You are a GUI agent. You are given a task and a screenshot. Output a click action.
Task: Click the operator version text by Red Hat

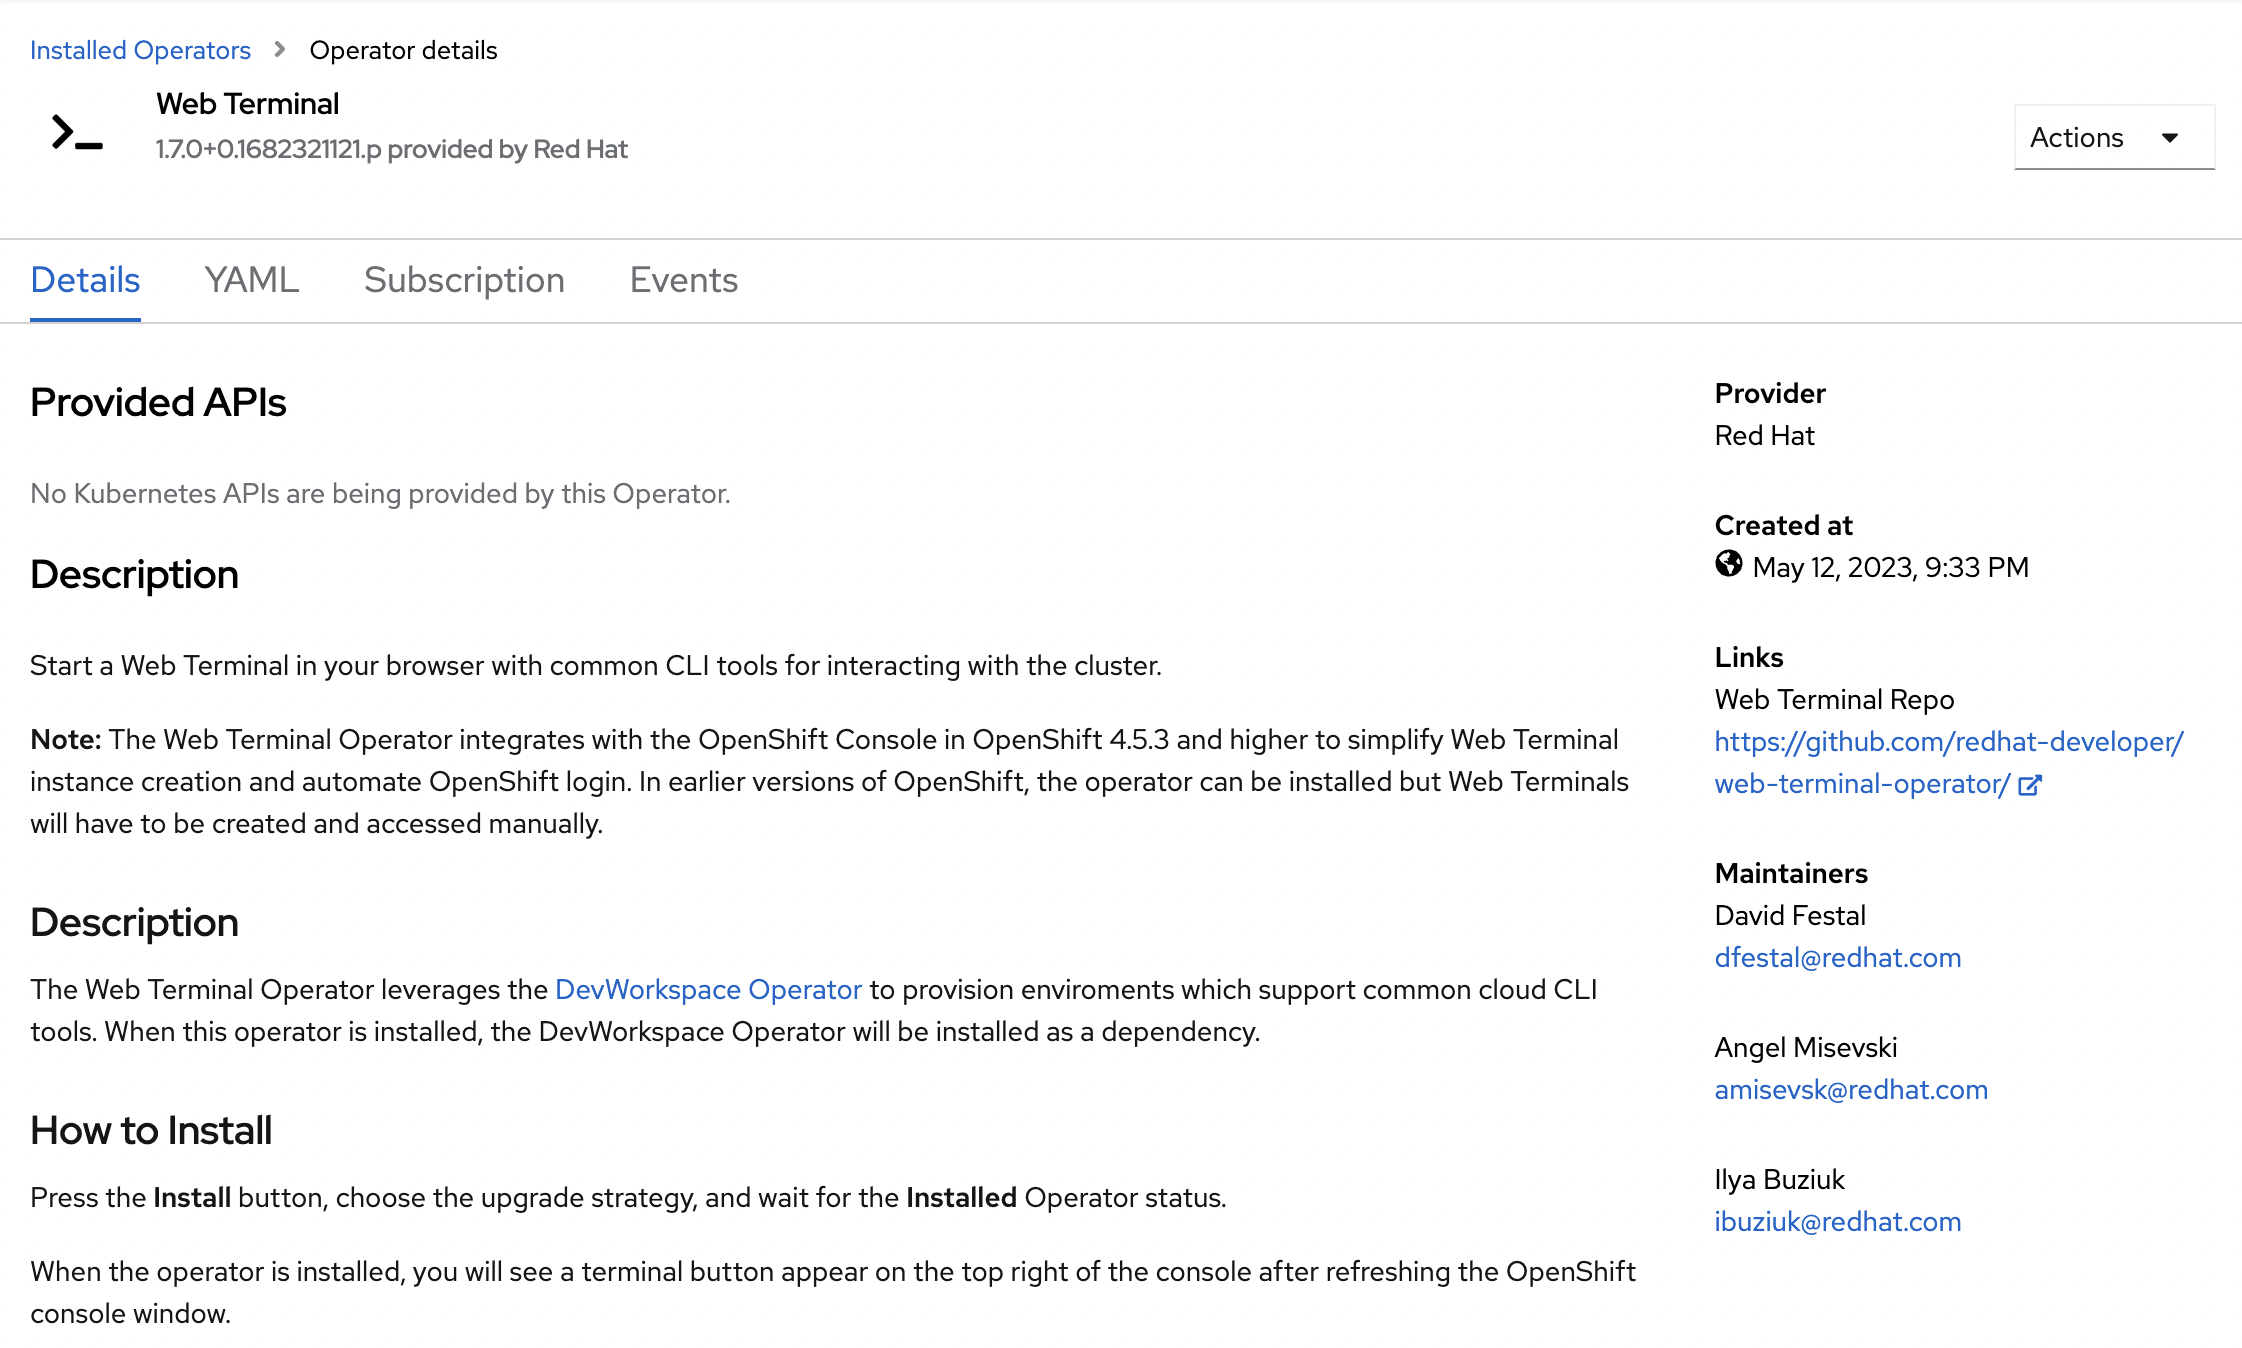coord(391,149)
